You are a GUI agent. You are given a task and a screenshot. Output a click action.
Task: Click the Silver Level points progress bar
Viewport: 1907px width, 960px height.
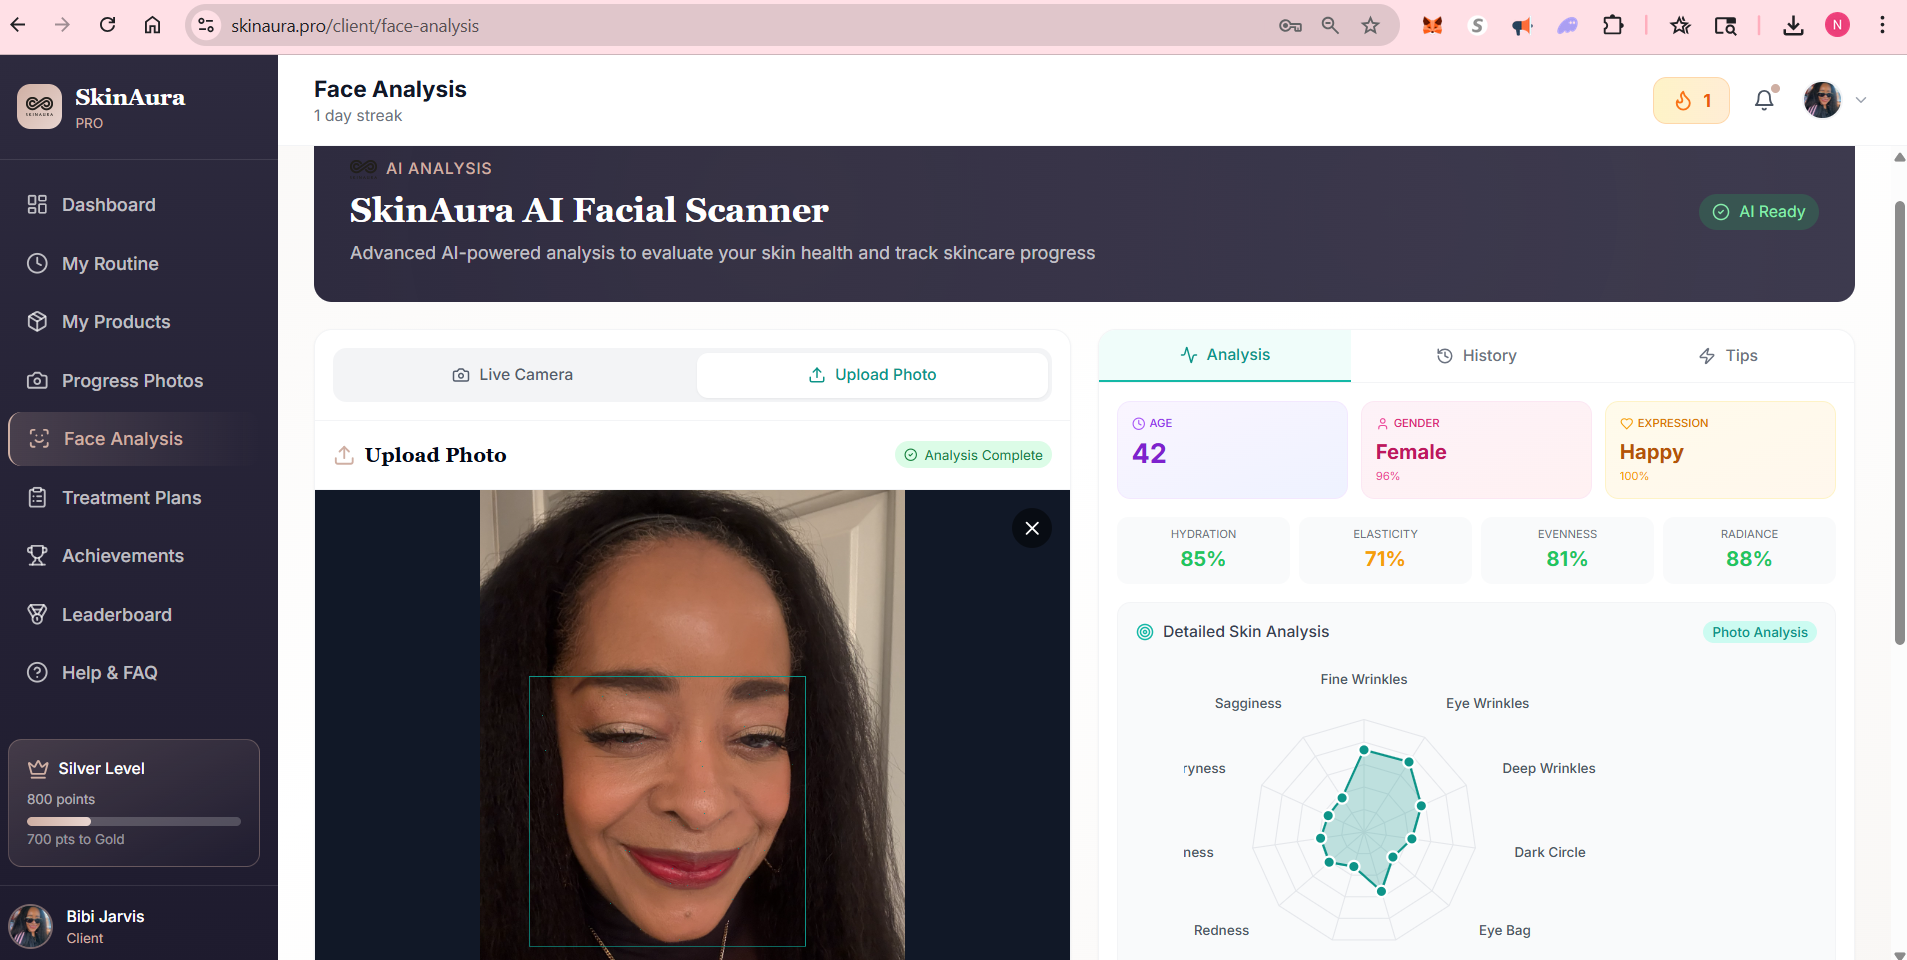134,821
